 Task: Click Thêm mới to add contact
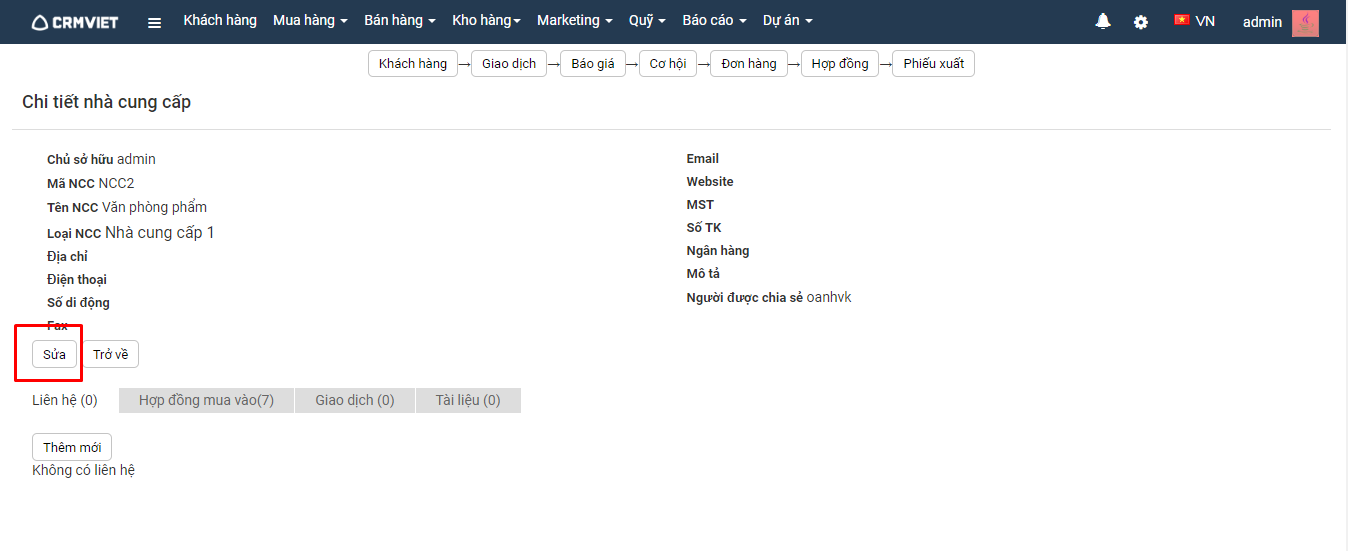pyautogui.click(x=72, y=447)
